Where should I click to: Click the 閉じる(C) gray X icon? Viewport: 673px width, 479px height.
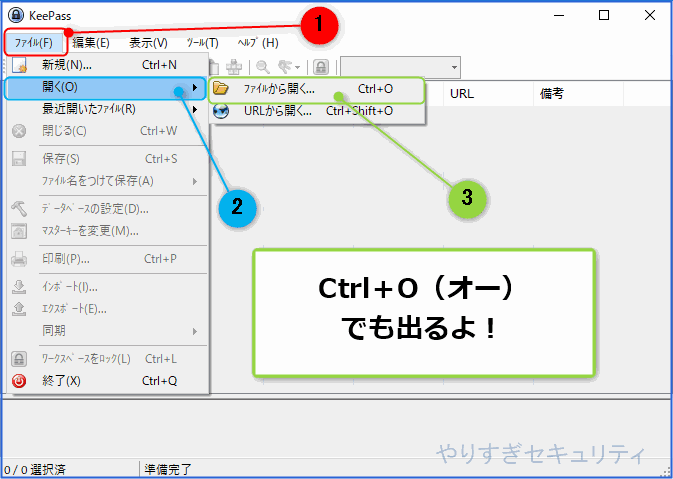tap(19, 131)
